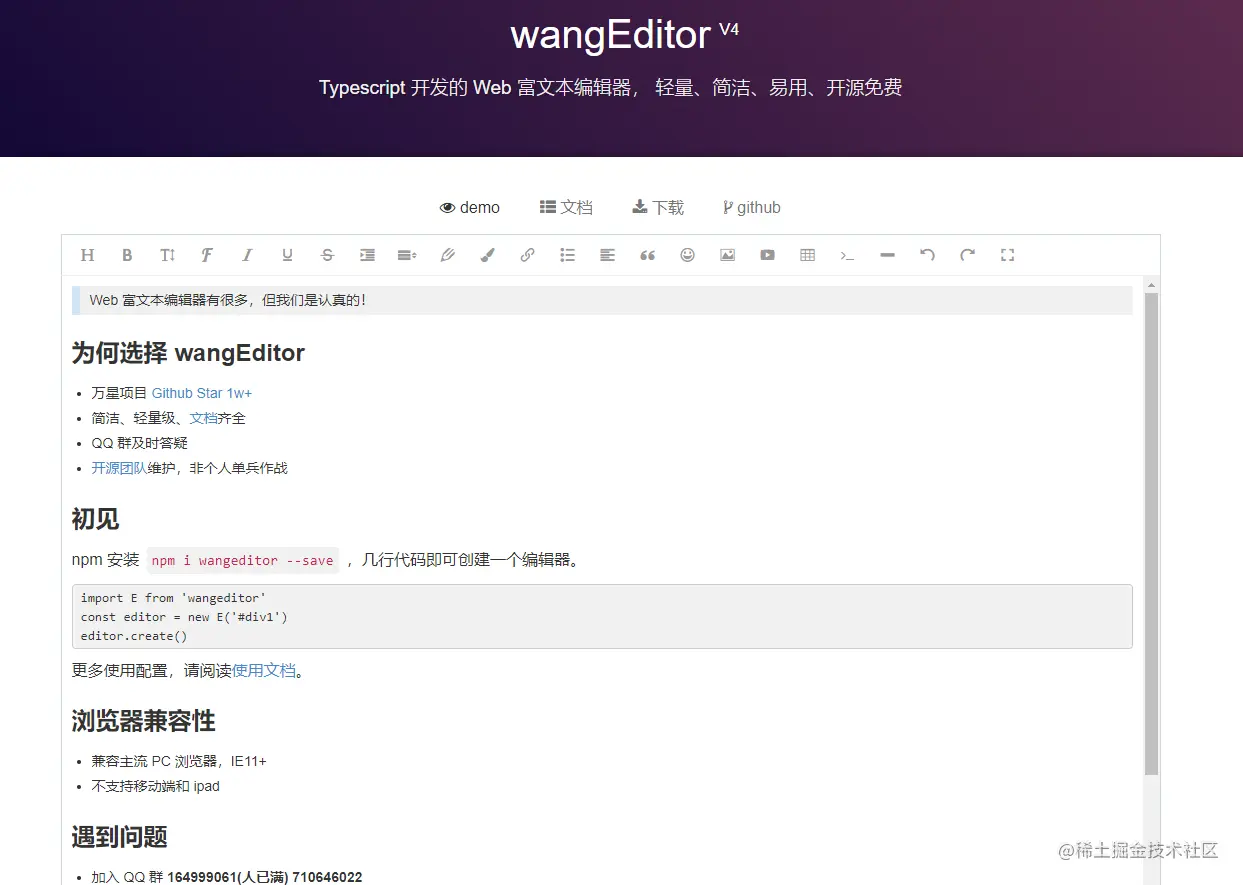Open the 文档 navigation item
The width and height of the screenshot is (1243, 885).
click(x=566, y=207)
